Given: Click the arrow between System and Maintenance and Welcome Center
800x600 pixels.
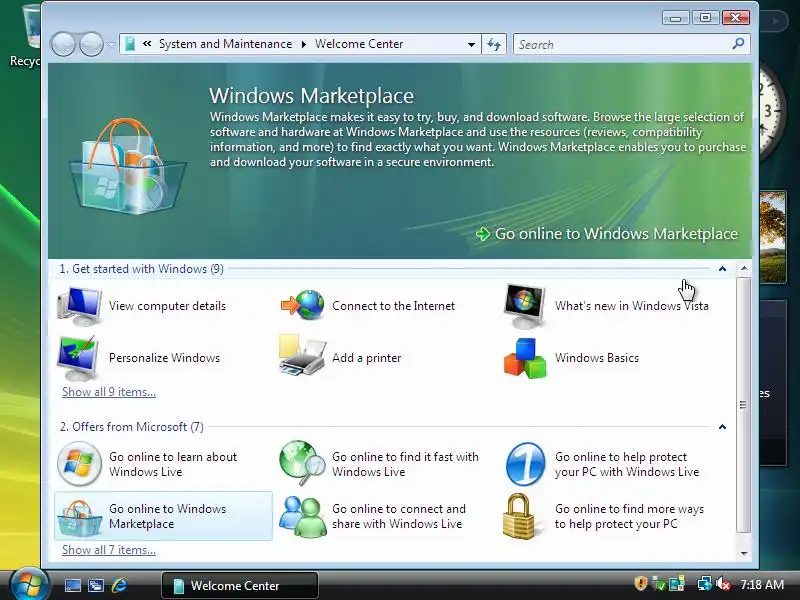Looking at the screenshot, I should click(304, 44).
